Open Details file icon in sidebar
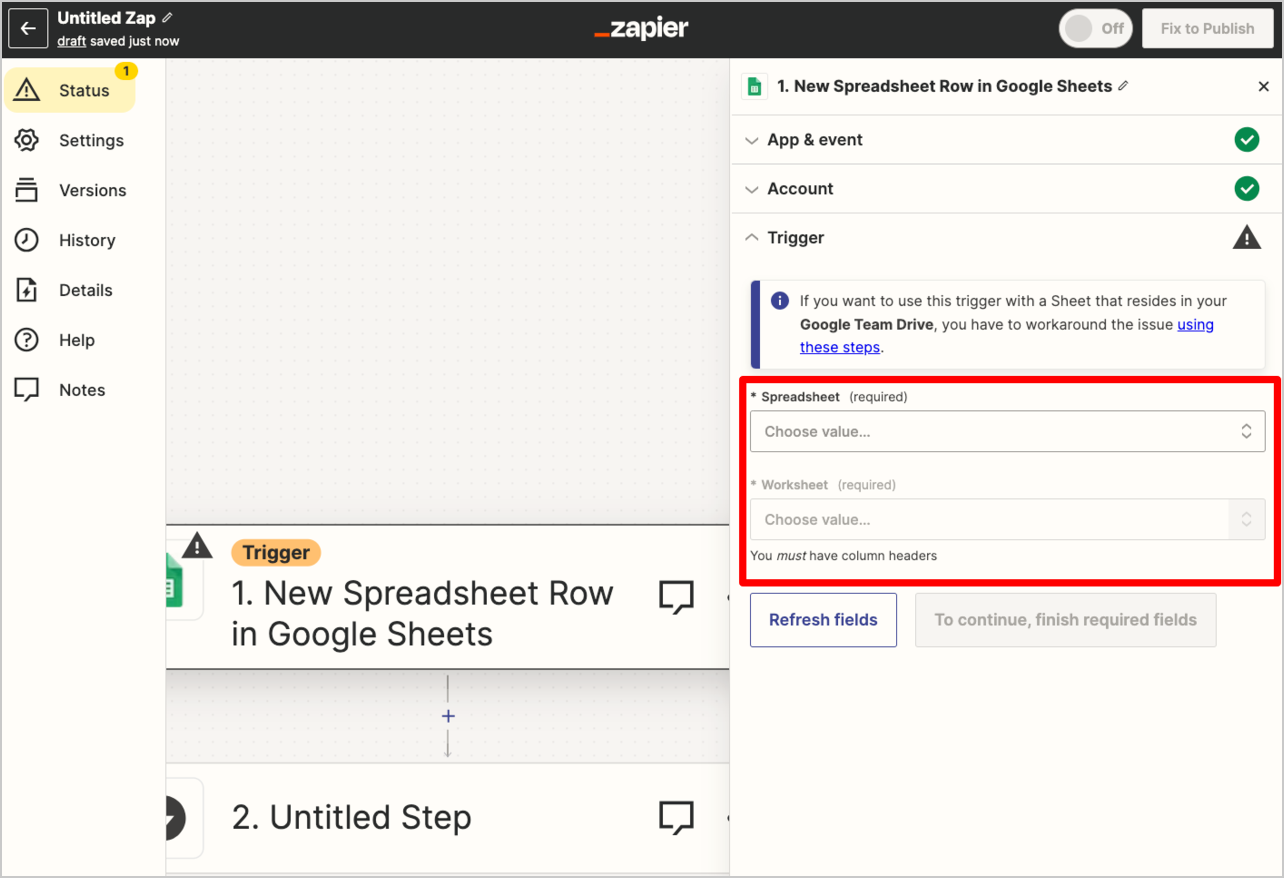 coord(27,290)
